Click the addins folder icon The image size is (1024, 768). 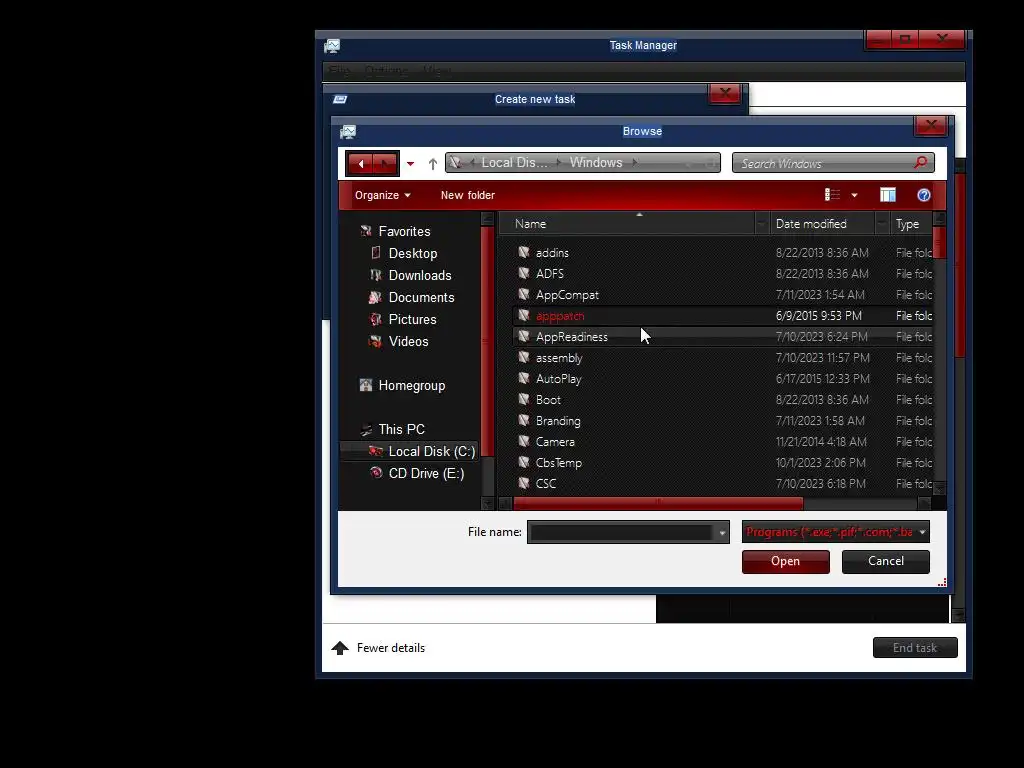(x=524, y=252)
